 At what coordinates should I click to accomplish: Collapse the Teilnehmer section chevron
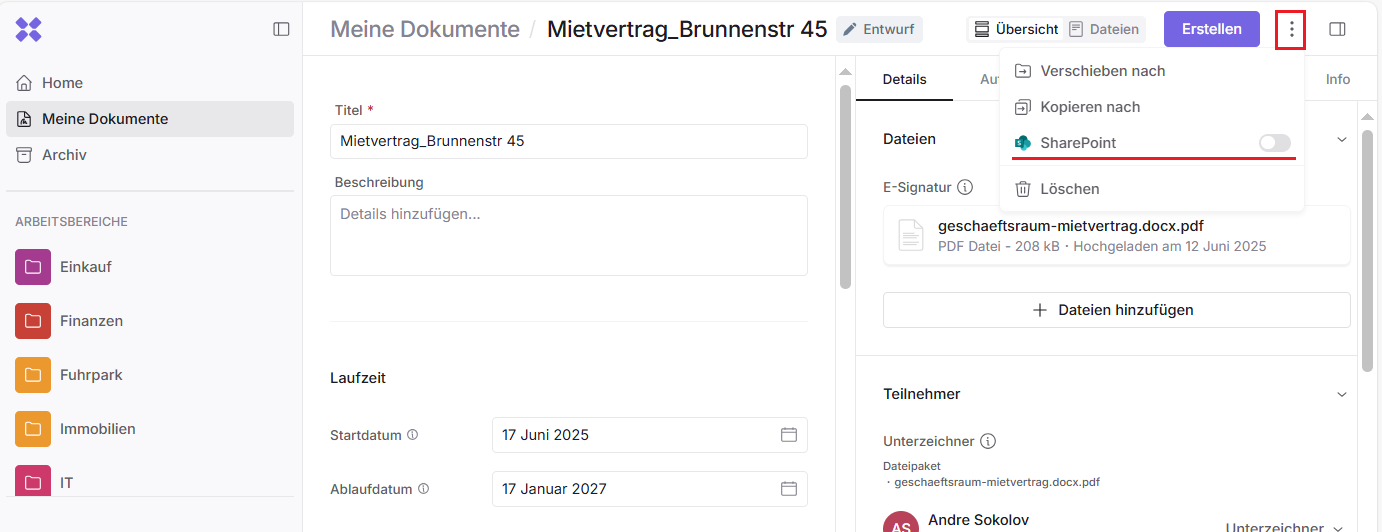[x=1342, y=394]
